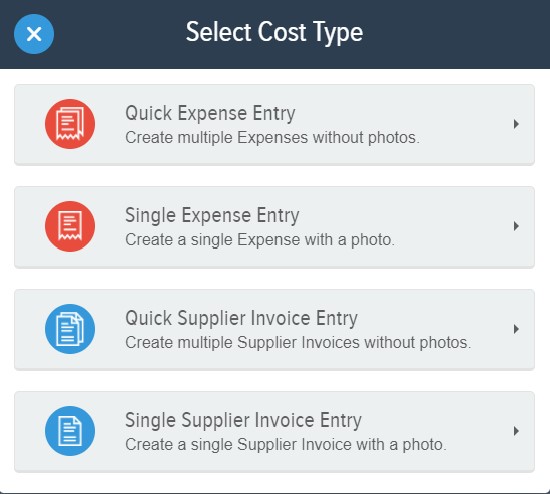The image size is (550, 494).
Task: Click 'Create multiple Expenses without photos.' description
Action: tap(272, 138)
